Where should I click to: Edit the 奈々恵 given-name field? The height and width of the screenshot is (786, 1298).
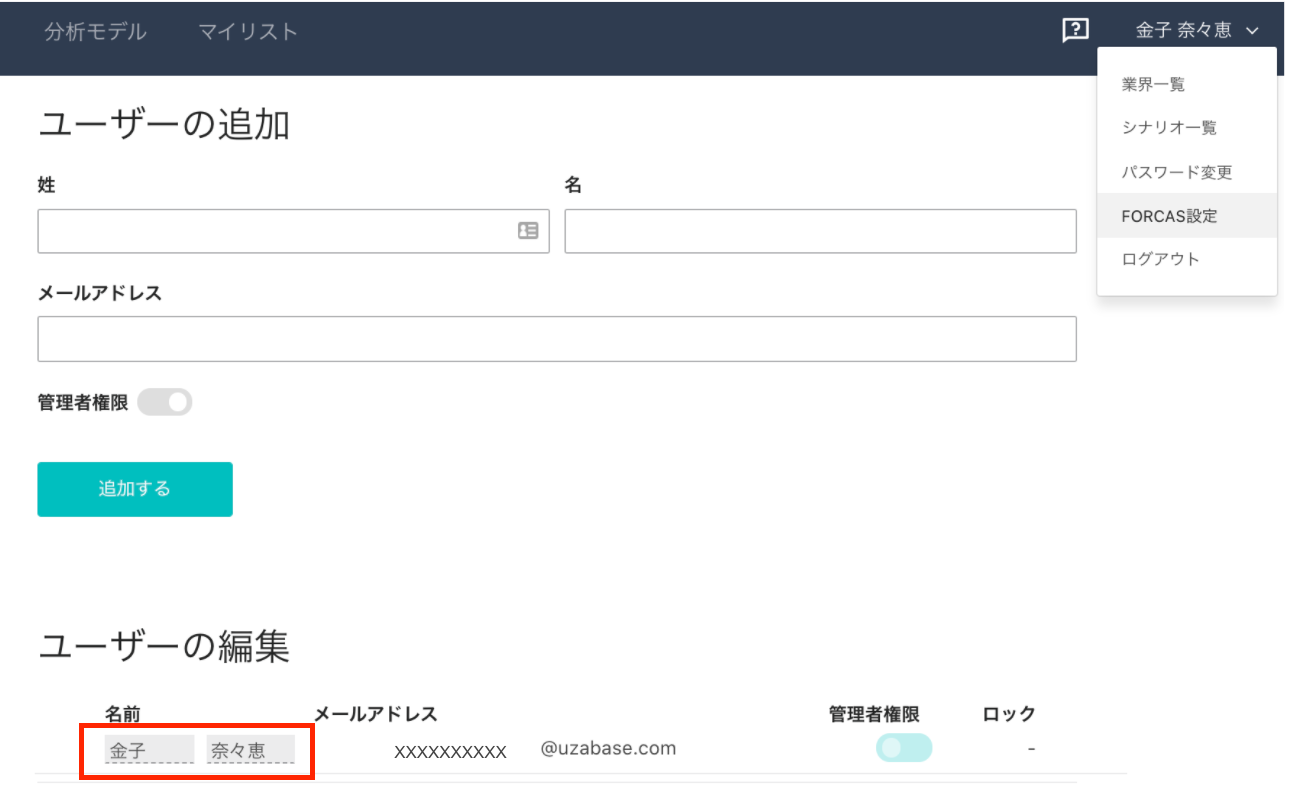coord(250,750)
